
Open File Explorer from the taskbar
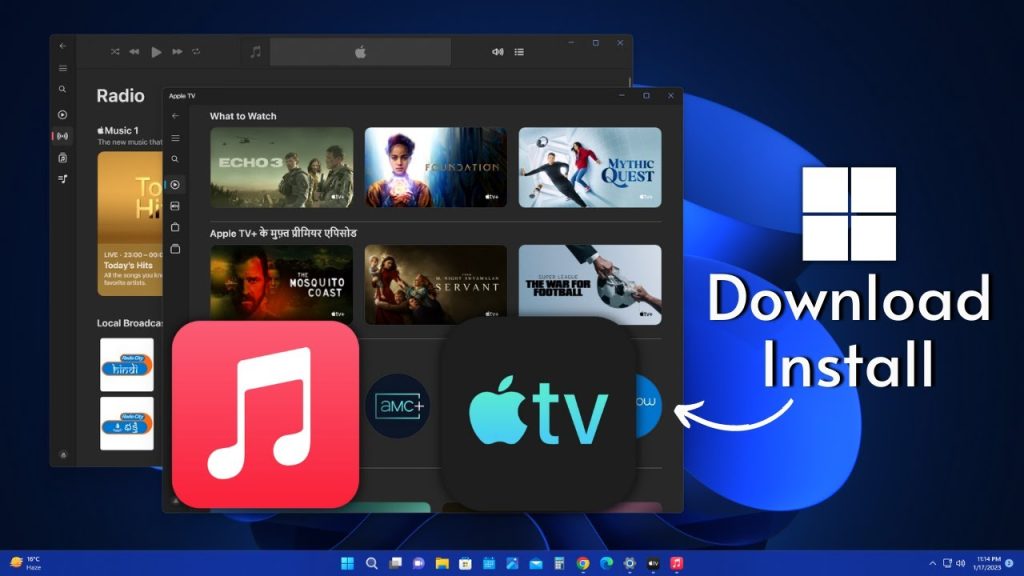pos(442,563)
